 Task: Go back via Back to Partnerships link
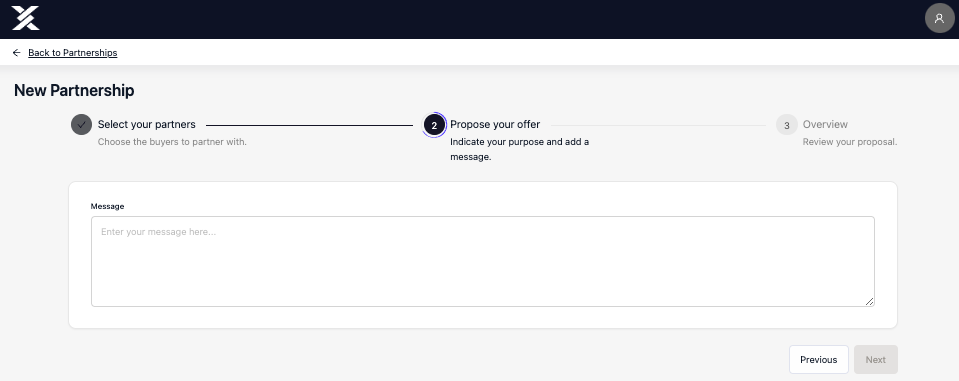point(73,53)
